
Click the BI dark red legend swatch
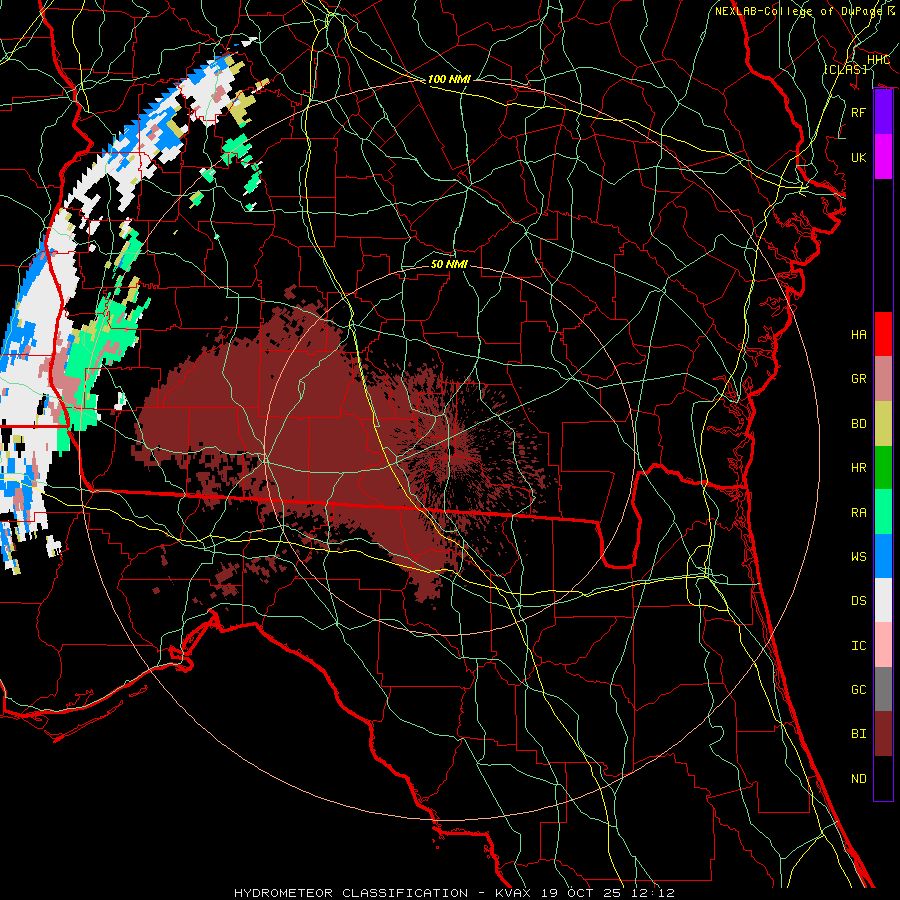(x=883, y=734)
